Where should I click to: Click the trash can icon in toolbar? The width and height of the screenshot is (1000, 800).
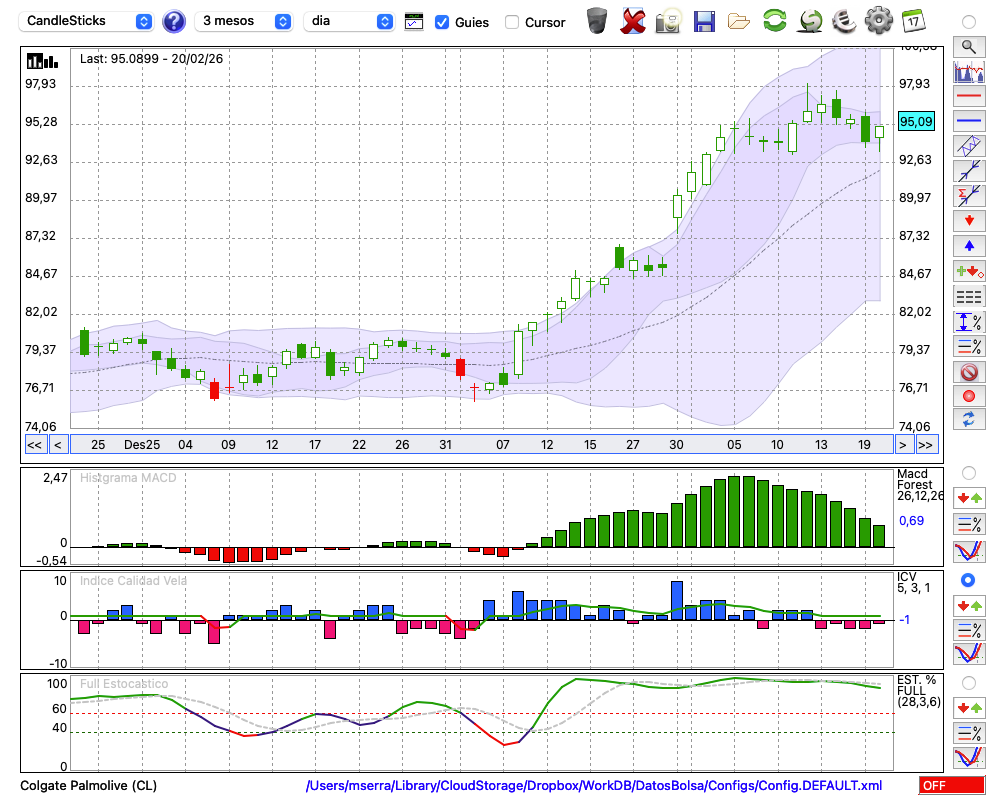pyautogui.click(x=597, y=21)
